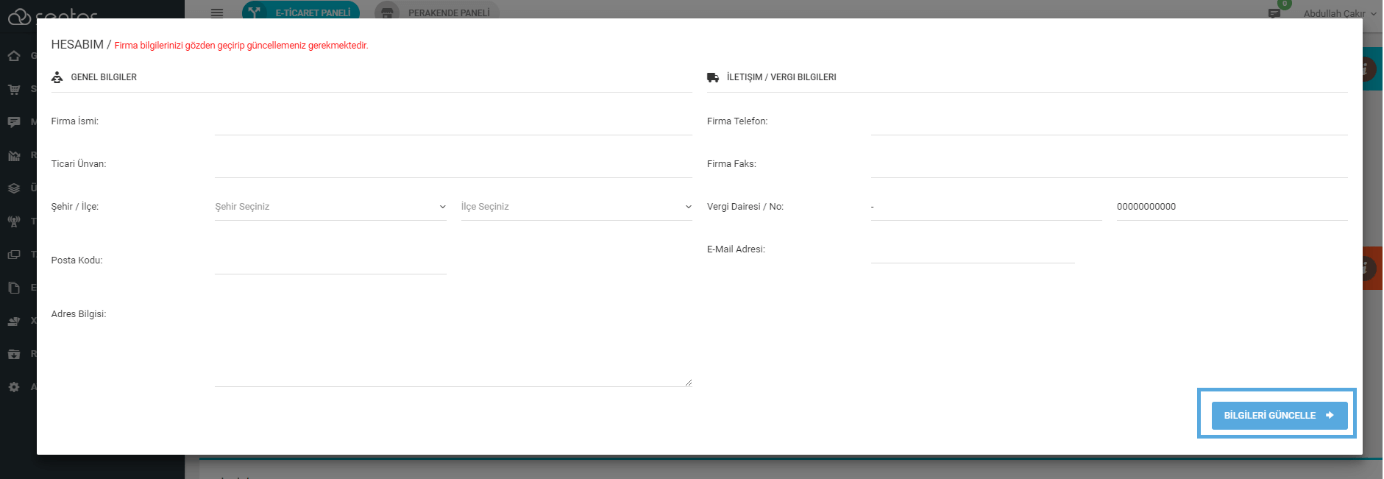The image size is (1384, 479).
Task: Click the Vergi Dairesi field containing a dash
Action: click(986, 207)
